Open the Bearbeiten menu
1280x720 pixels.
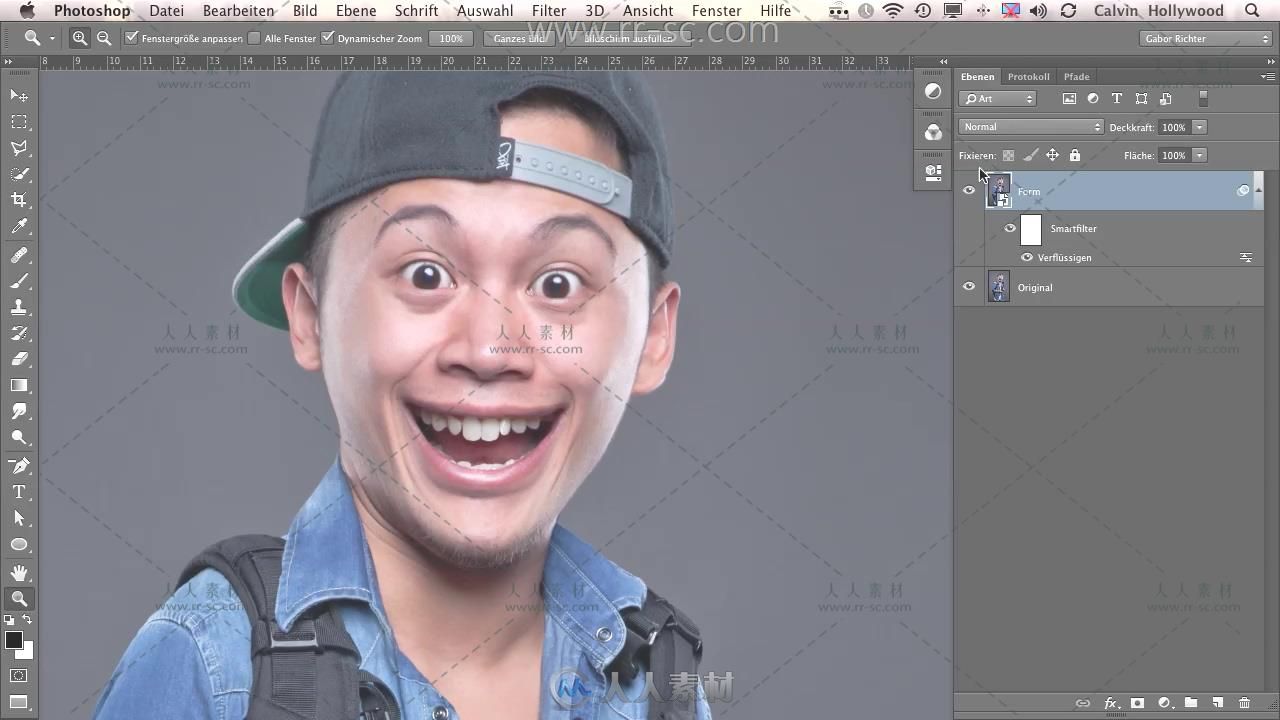click(238, 11)
